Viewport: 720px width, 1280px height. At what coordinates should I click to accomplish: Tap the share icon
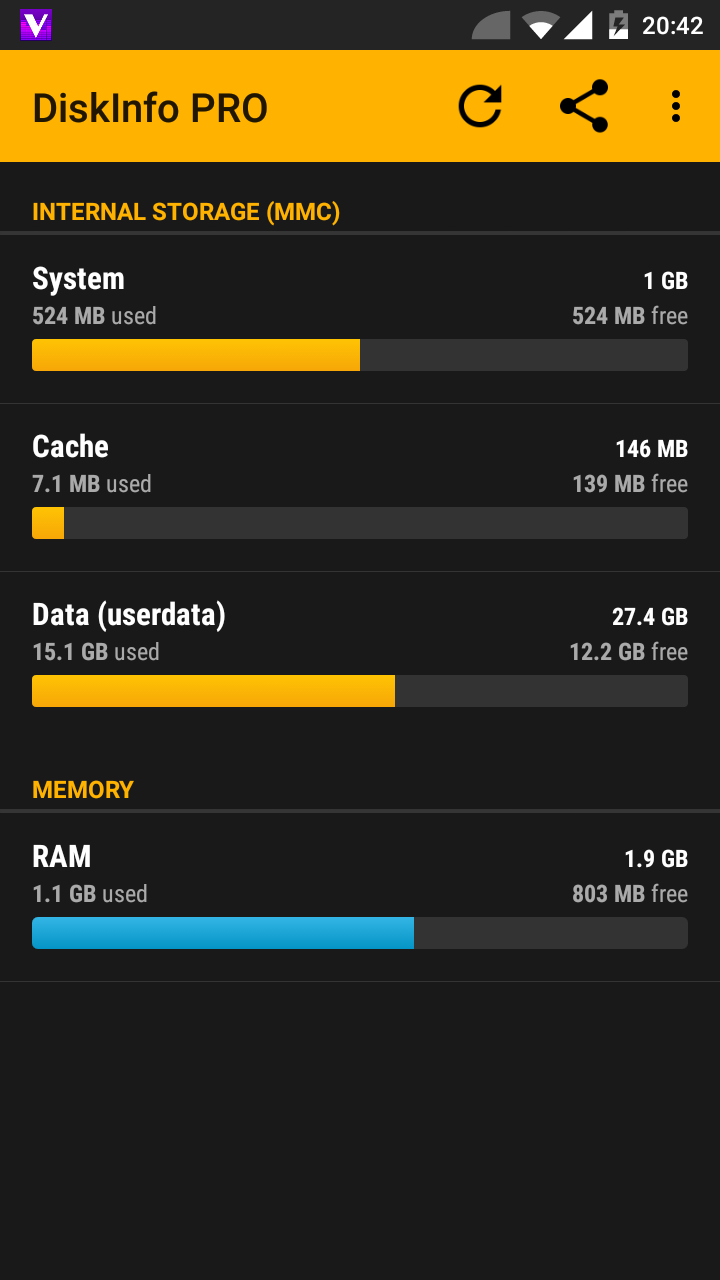pos(584,106)
